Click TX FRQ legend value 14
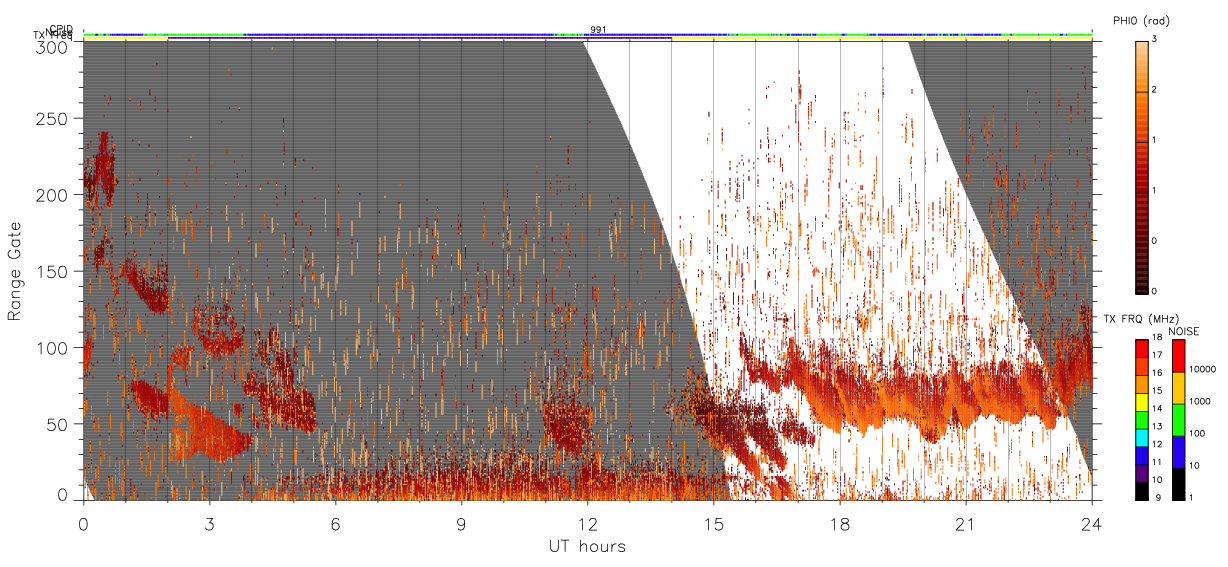Viewport: 1228px width, 567px height. 1157,408
